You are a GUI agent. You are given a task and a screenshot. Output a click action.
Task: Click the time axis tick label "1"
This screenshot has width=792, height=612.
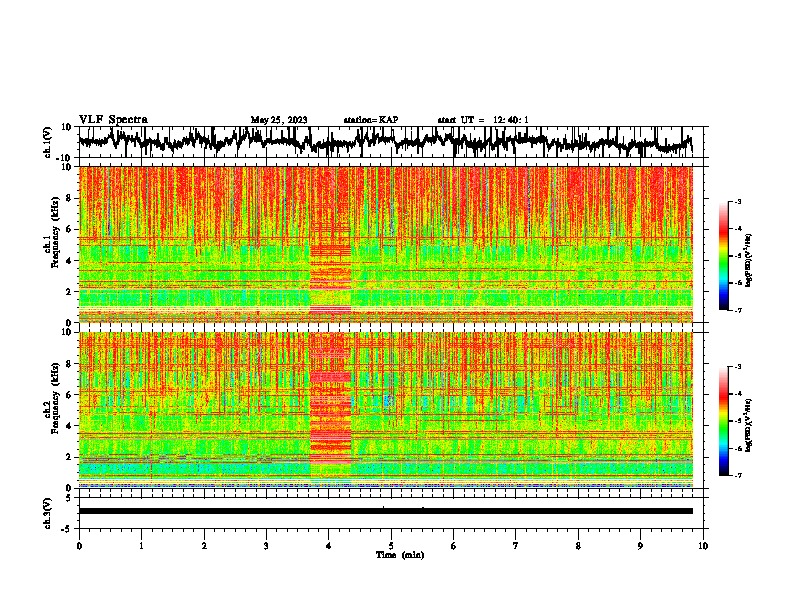pos(141,546)
